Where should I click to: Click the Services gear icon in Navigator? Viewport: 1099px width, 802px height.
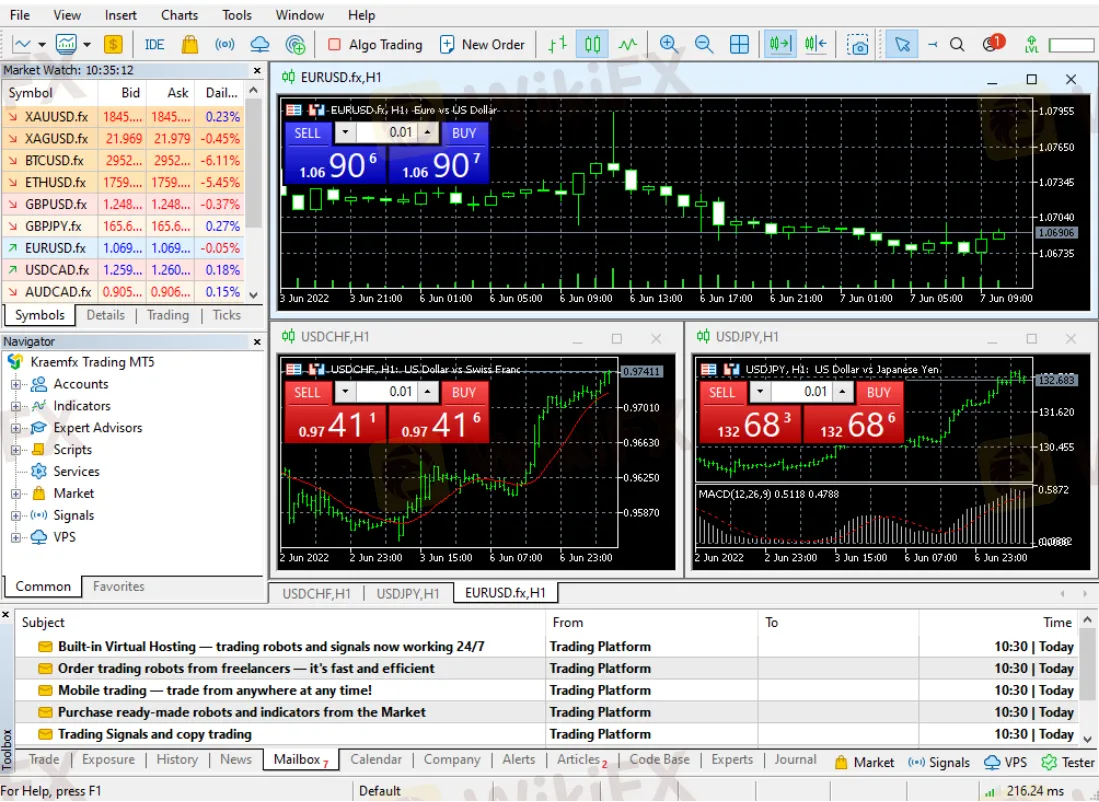pyautogui.click(x=39, y=471)
